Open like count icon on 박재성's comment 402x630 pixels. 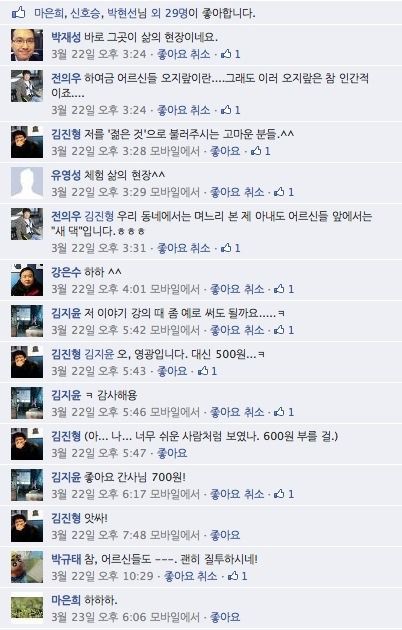coord(231,54)
